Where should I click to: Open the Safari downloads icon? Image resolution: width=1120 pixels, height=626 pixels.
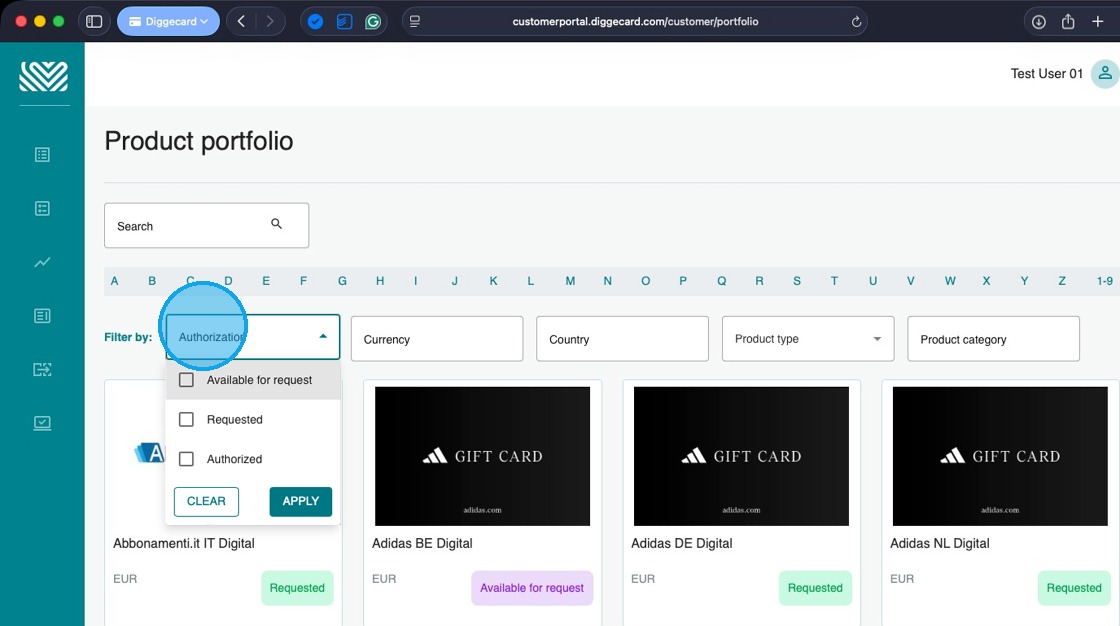point(1039,21)
